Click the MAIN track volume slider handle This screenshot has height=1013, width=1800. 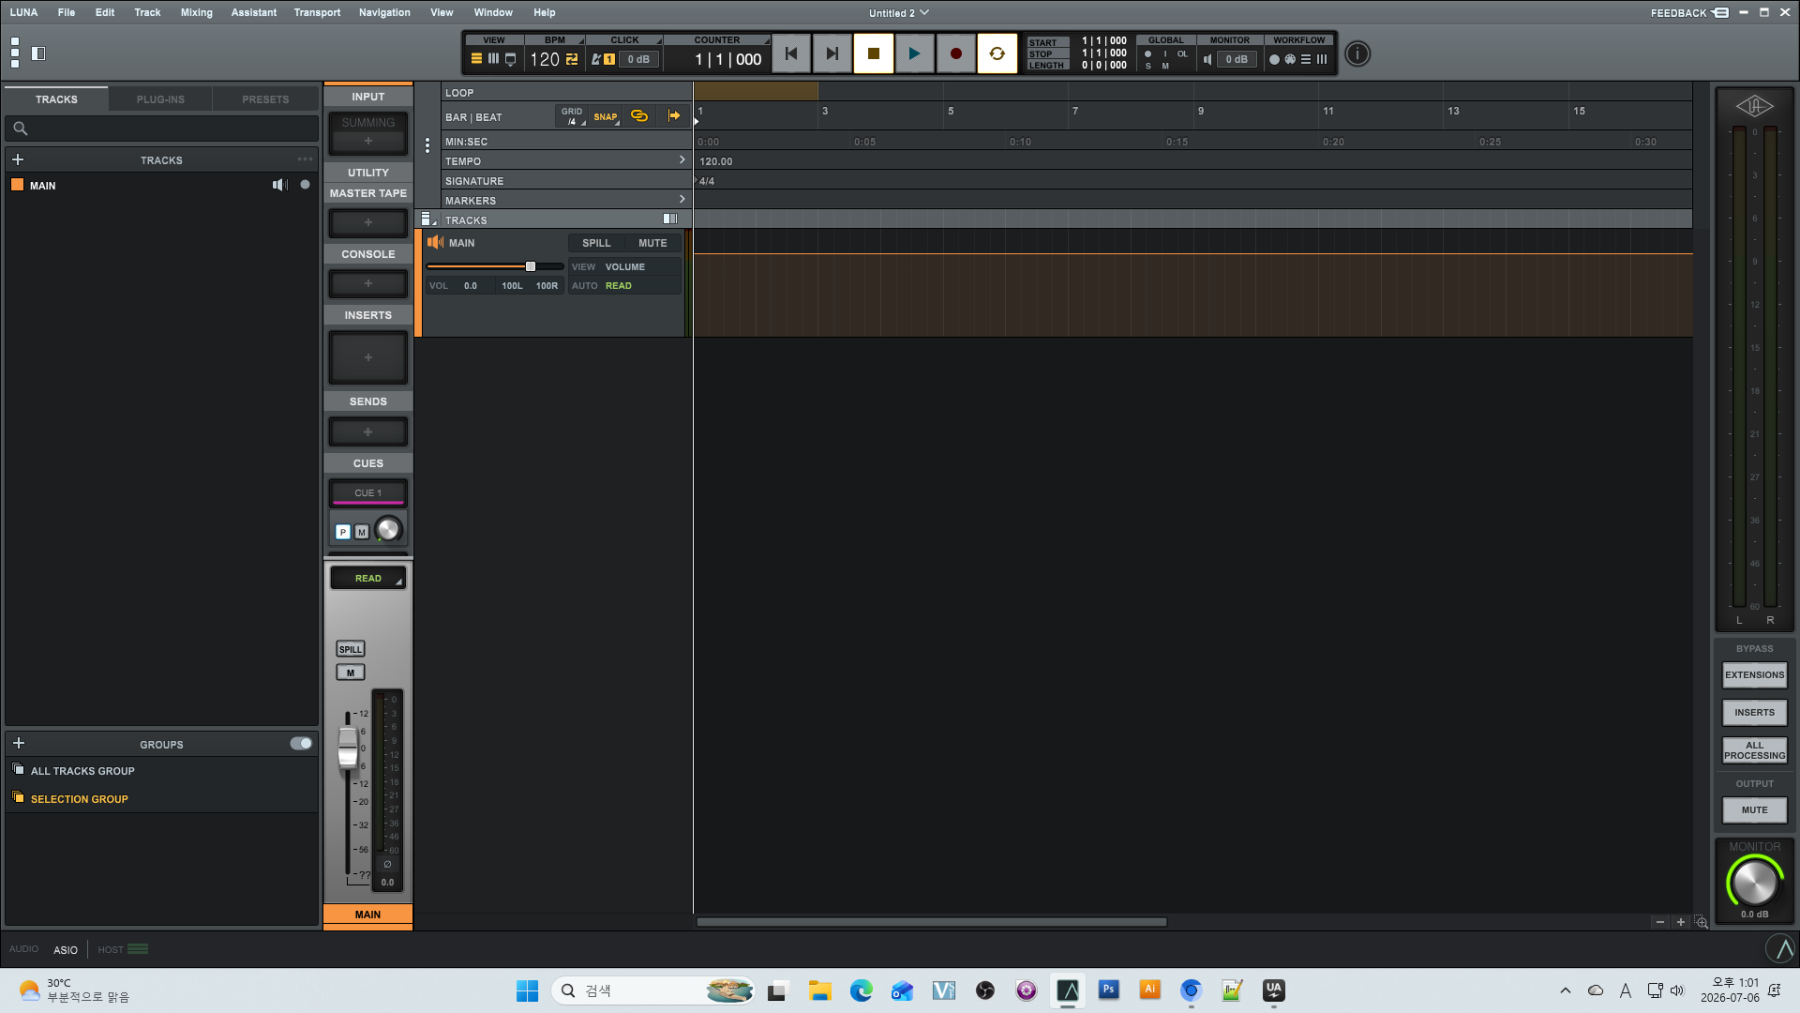click(530, 266)
